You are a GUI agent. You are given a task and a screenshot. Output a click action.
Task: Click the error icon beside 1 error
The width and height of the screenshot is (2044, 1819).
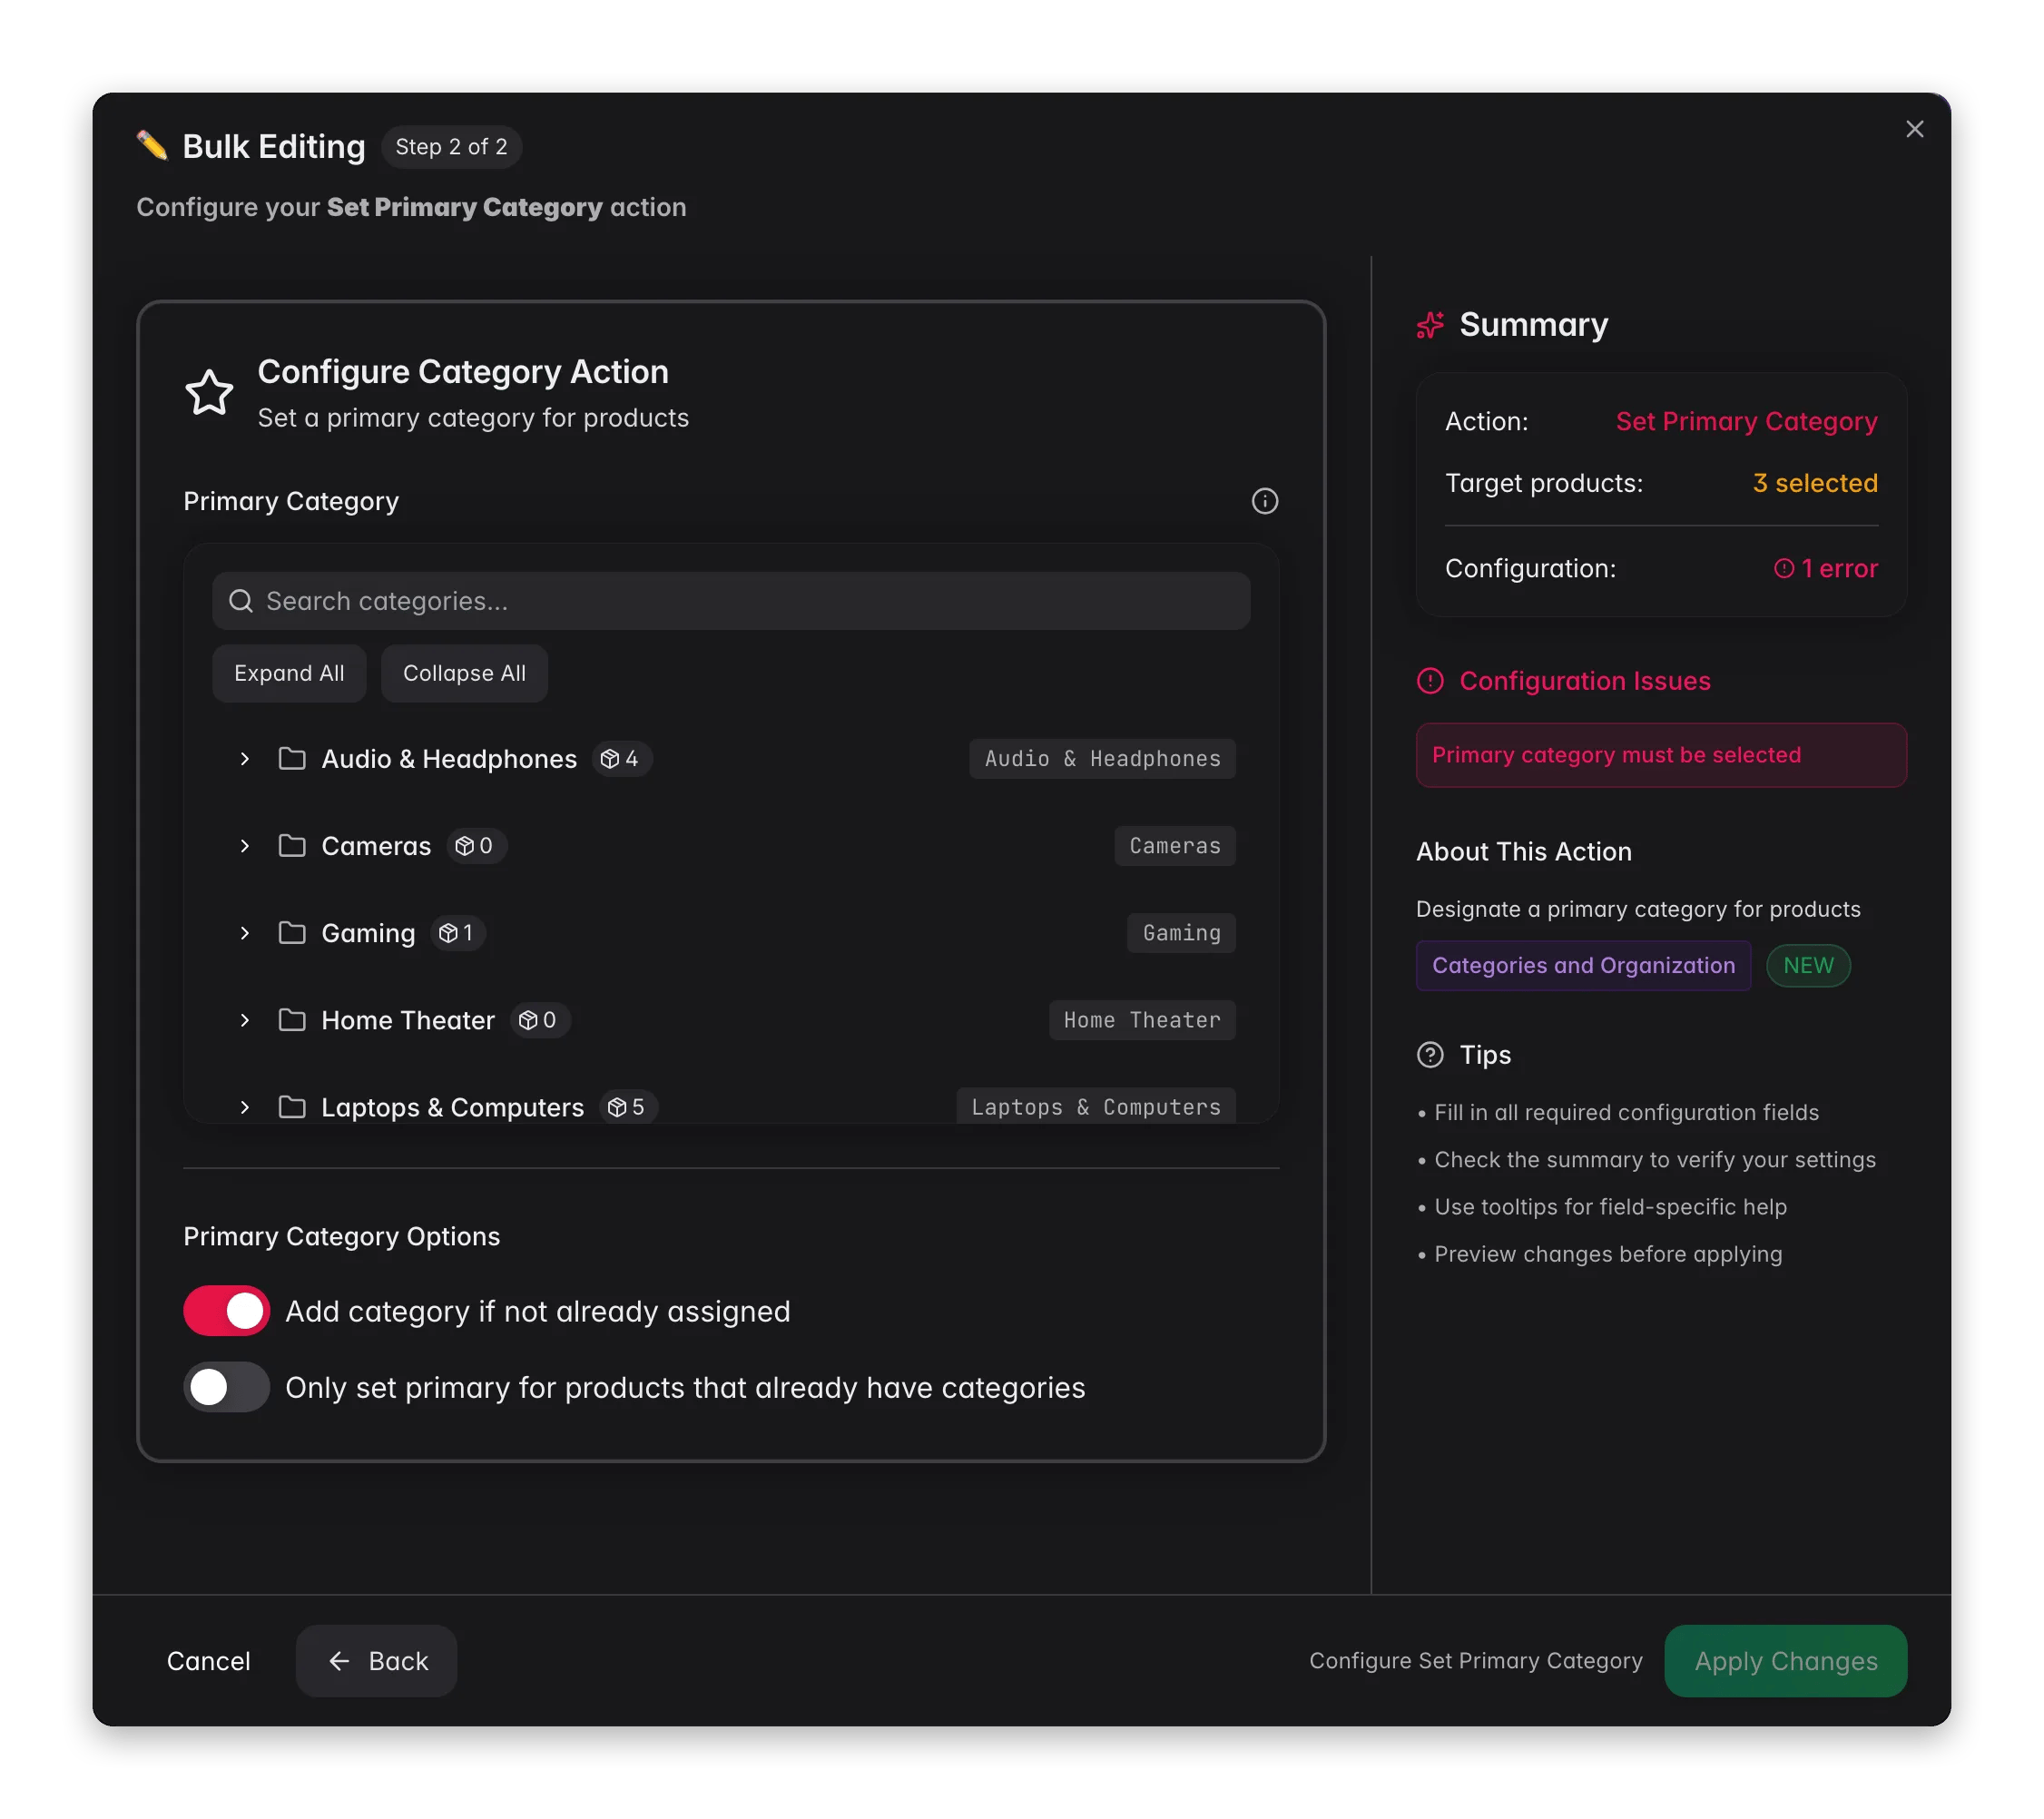coord(1783,569)
